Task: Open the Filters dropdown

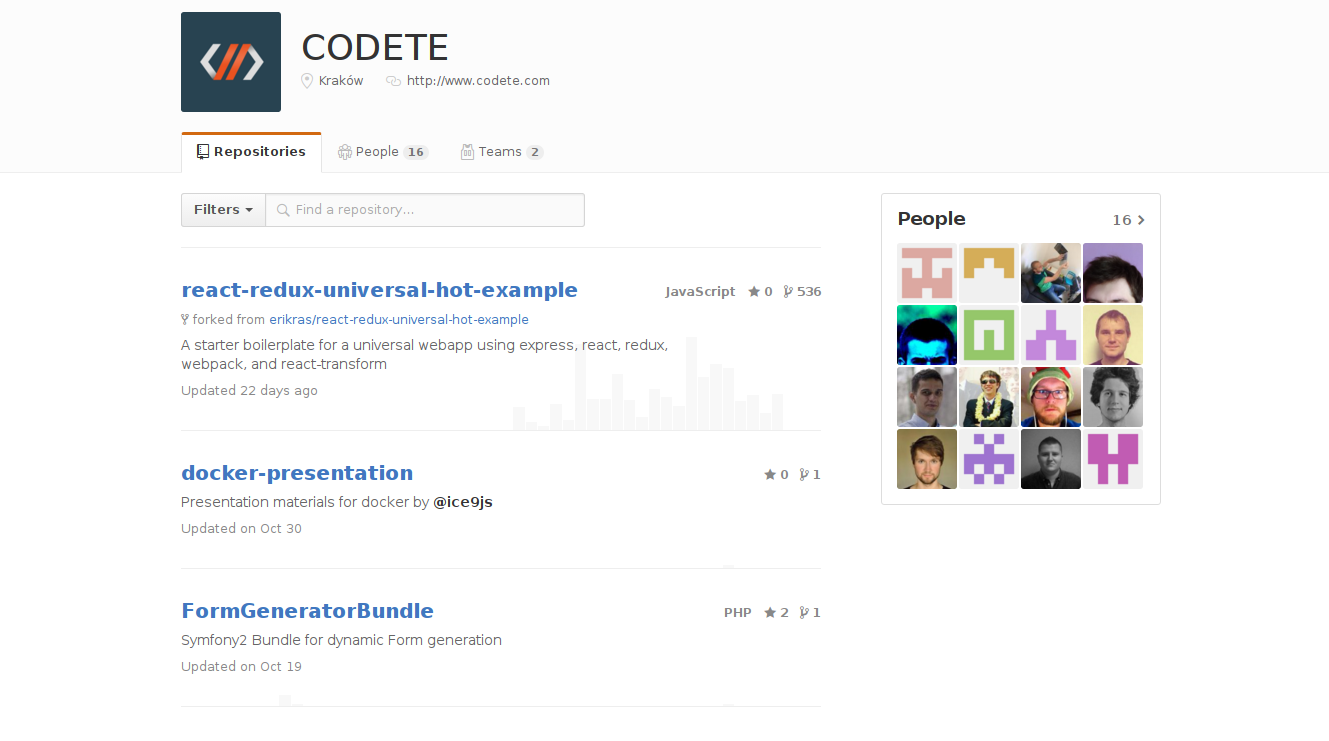Action: (x=223, y=210)
